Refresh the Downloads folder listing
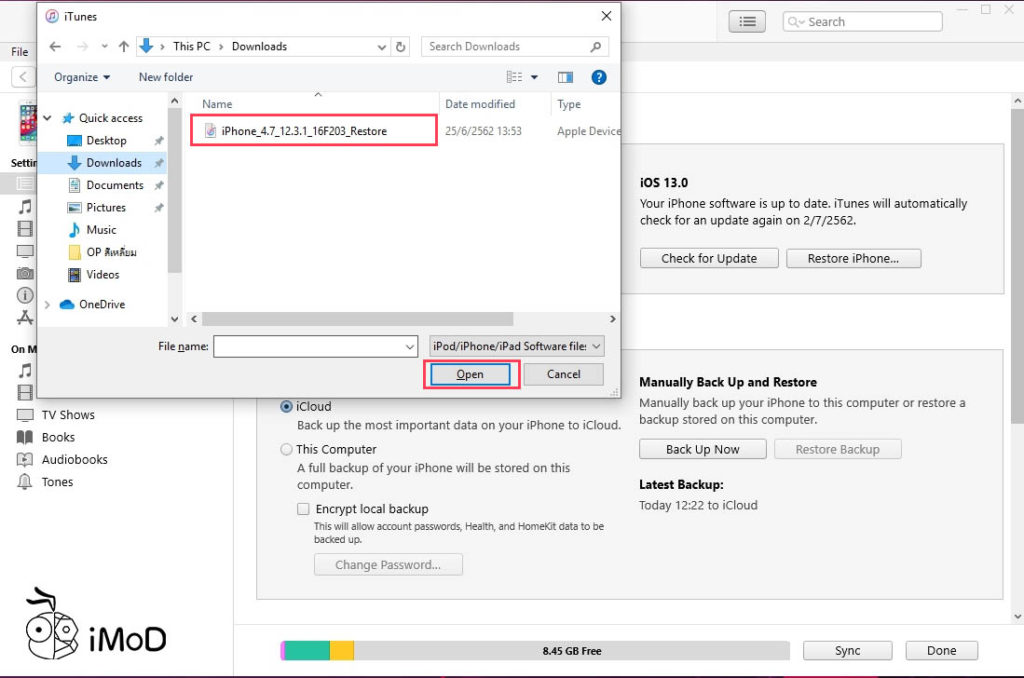This screenshot has width=1024, height=678. 400,46
